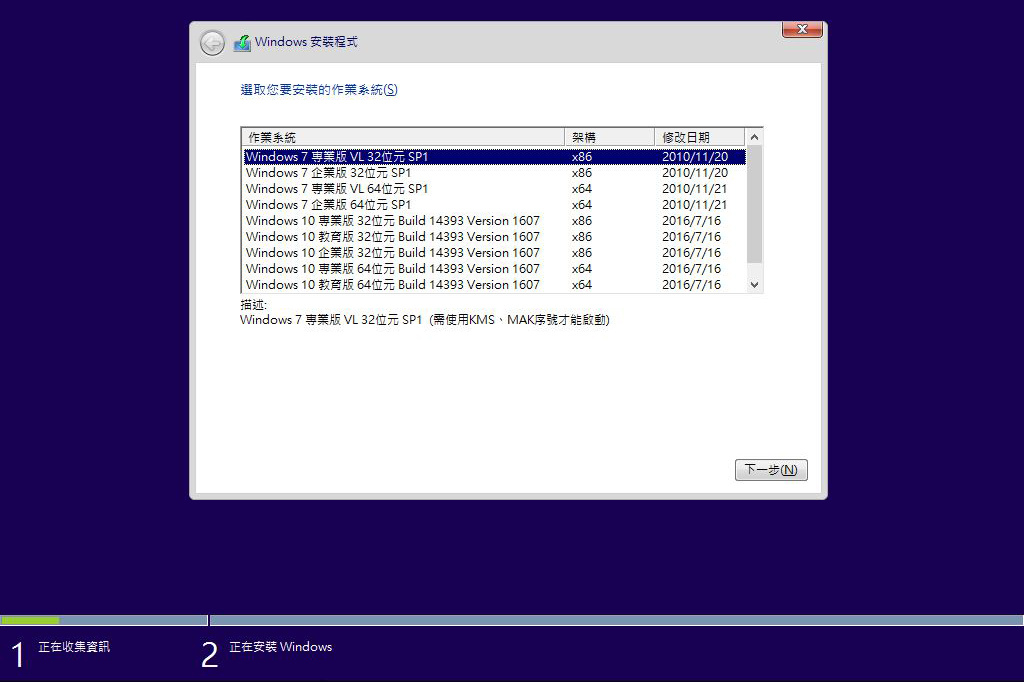Image resolution: width=1024 pixels, height=682 pixels.
Task: Click the 下一步(N) button
Action: [771, 470]
